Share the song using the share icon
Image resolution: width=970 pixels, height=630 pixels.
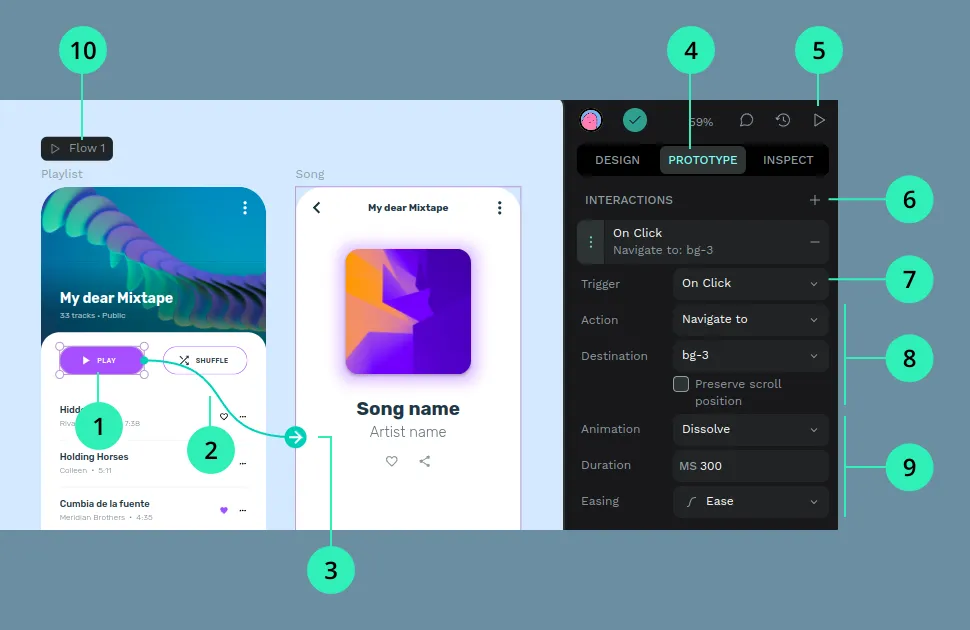(424, 461)
